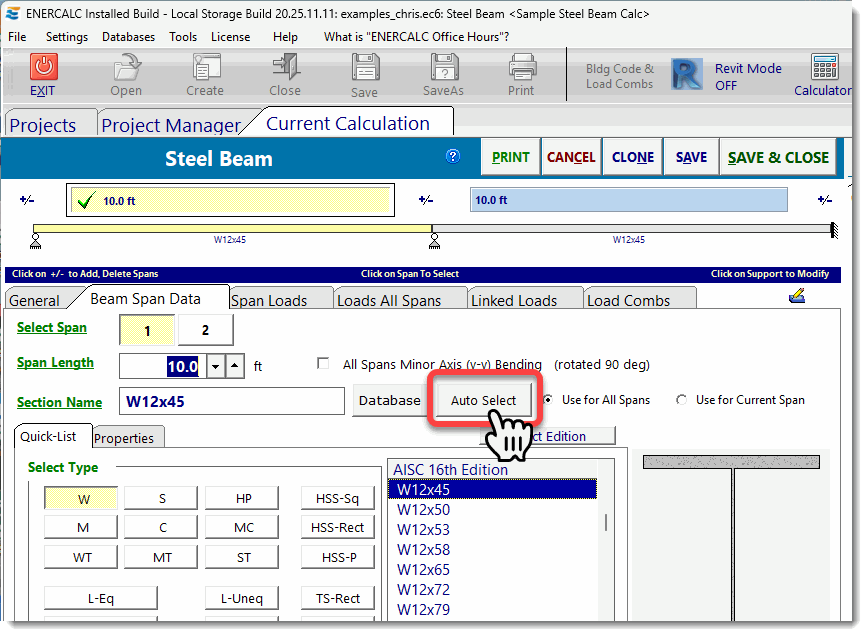Click the Span Length link label

click(x=55, y=363)
